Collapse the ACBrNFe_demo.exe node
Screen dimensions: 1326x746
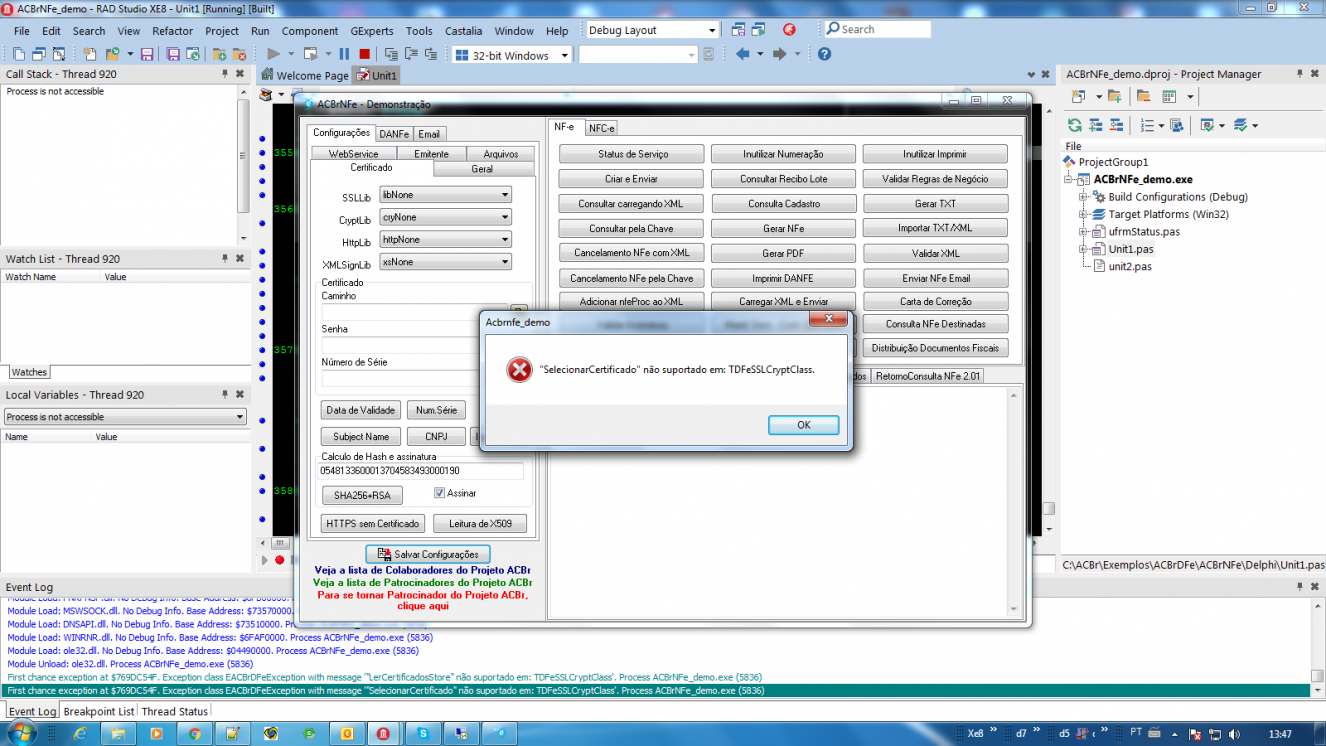tap(1069, 179)
